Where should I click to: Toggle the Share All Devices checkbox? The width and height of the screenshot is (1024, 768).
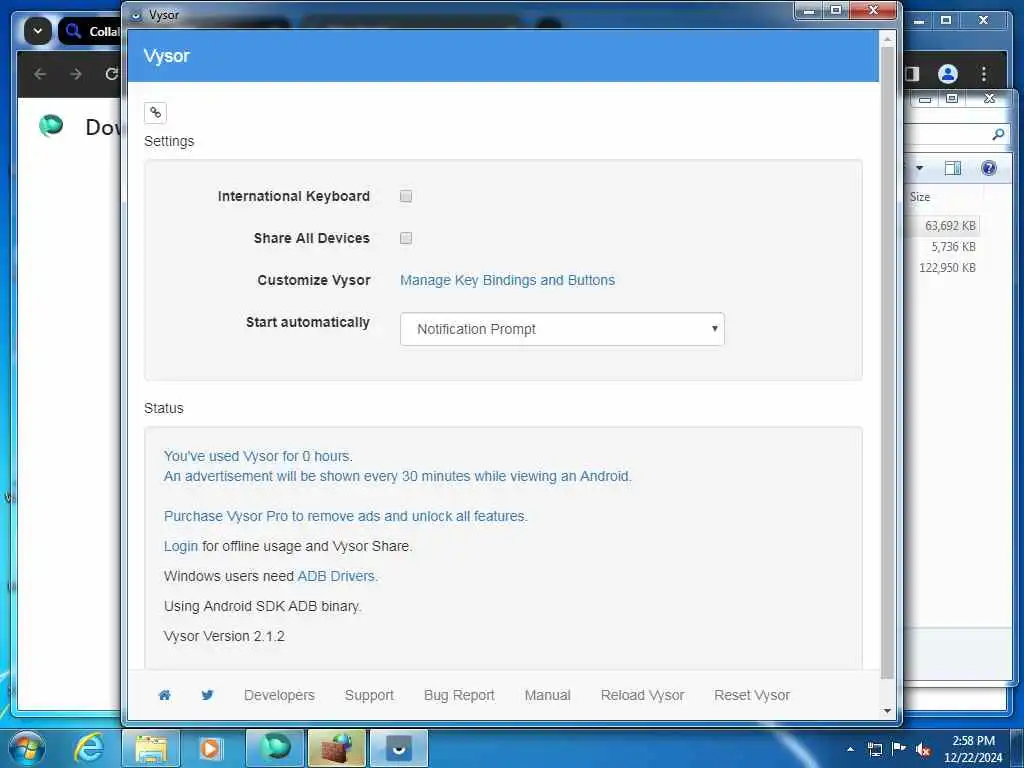click(x=406, y=238)
